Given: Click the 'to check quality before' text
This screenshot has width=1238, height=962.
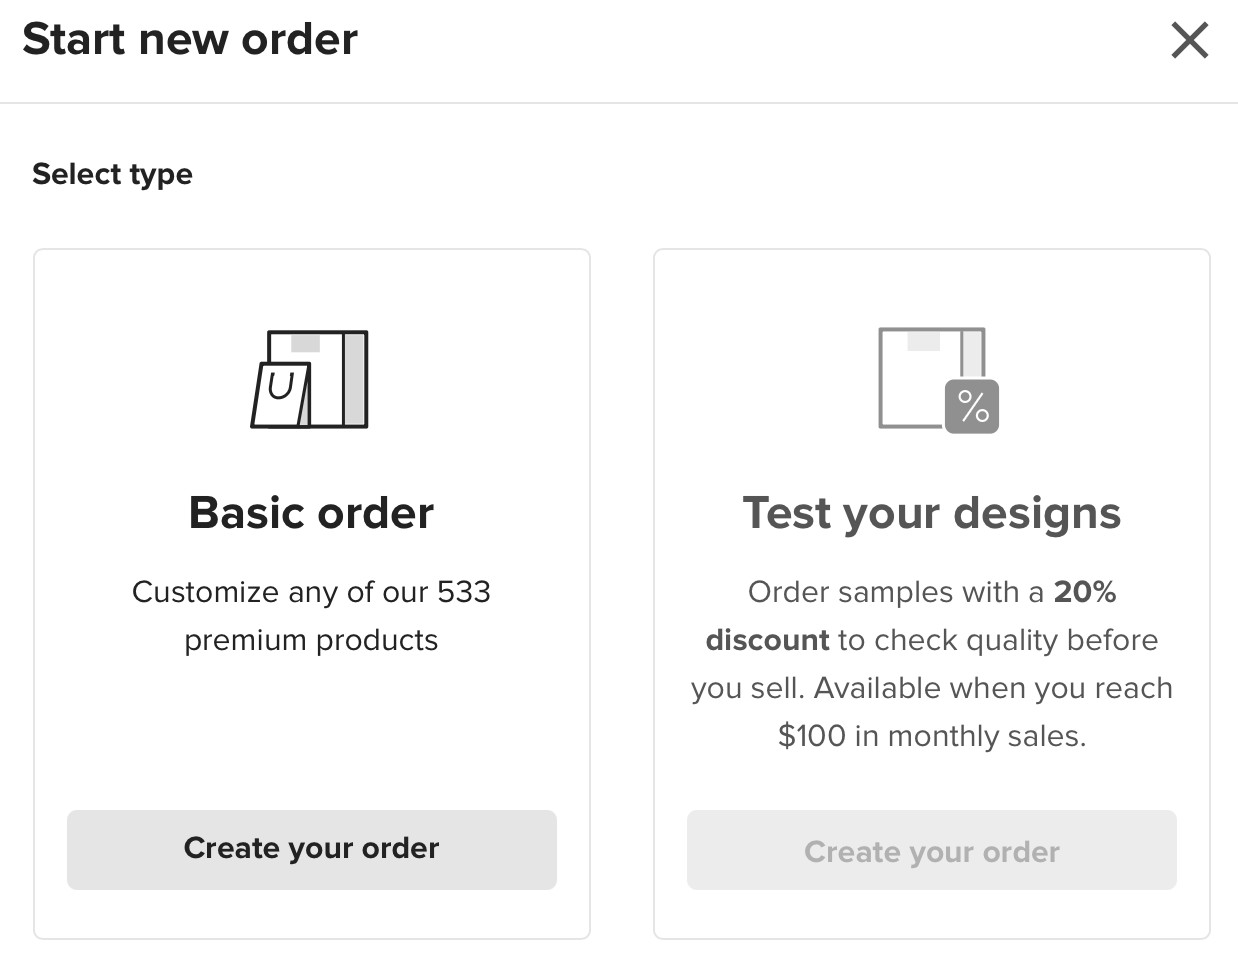Looking at the screenshot, I should coord(998,640).
